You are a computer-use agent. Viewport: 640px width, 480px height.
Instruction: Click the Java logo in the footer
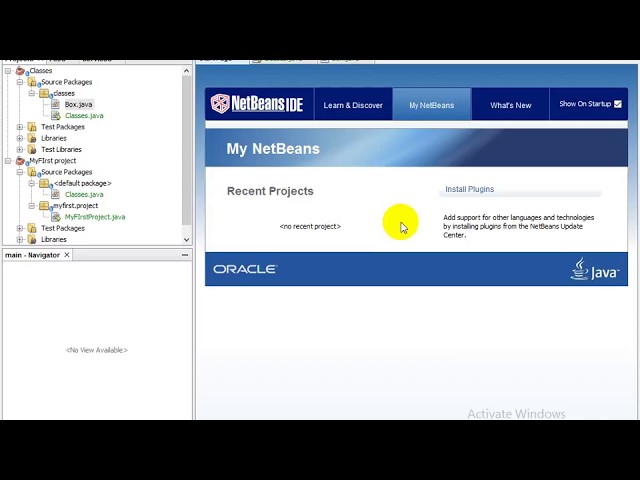pyautogui.click(x=595, y=269)
